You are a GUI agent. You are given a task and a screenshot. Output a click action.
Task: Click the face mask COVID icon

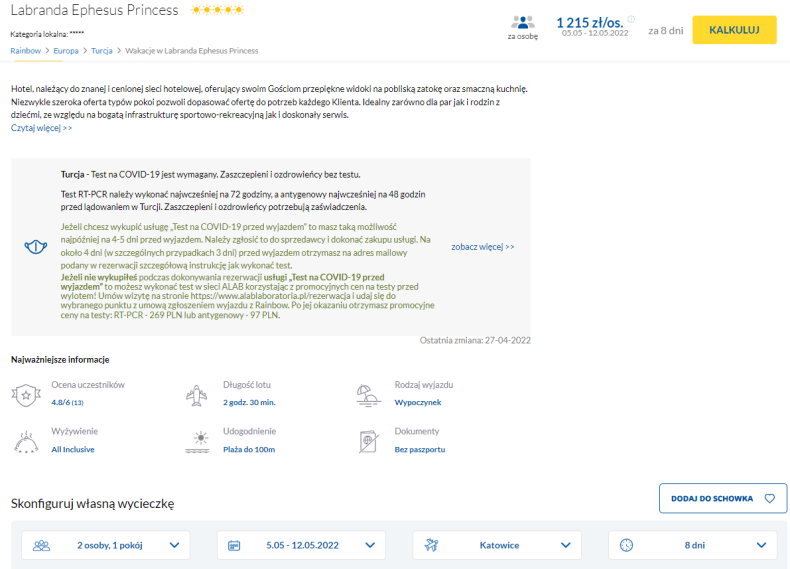[36, 246]
